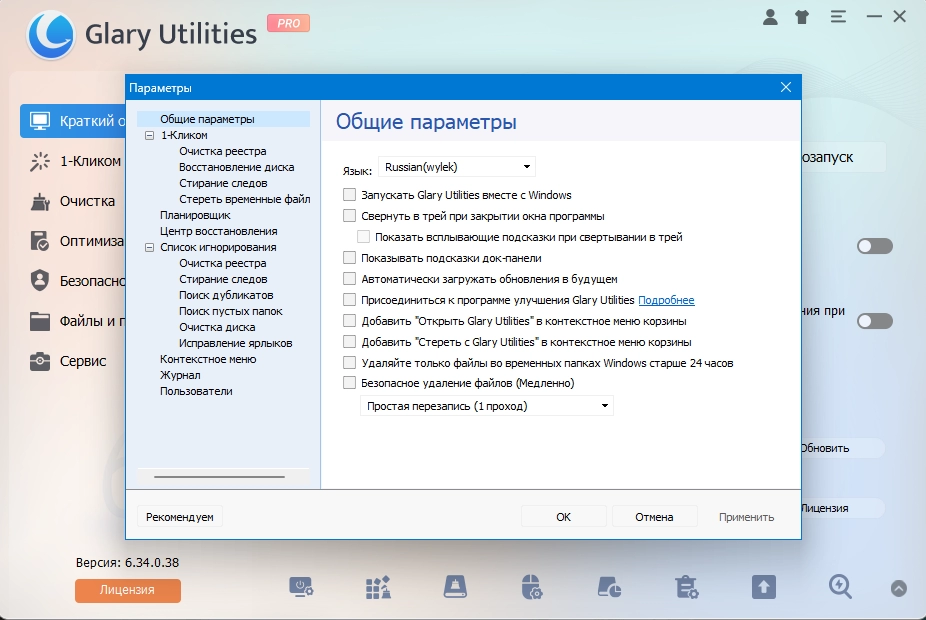Click the Glary Utilities crescent logo
Screen dimensions: 926x620
point(51,35)
